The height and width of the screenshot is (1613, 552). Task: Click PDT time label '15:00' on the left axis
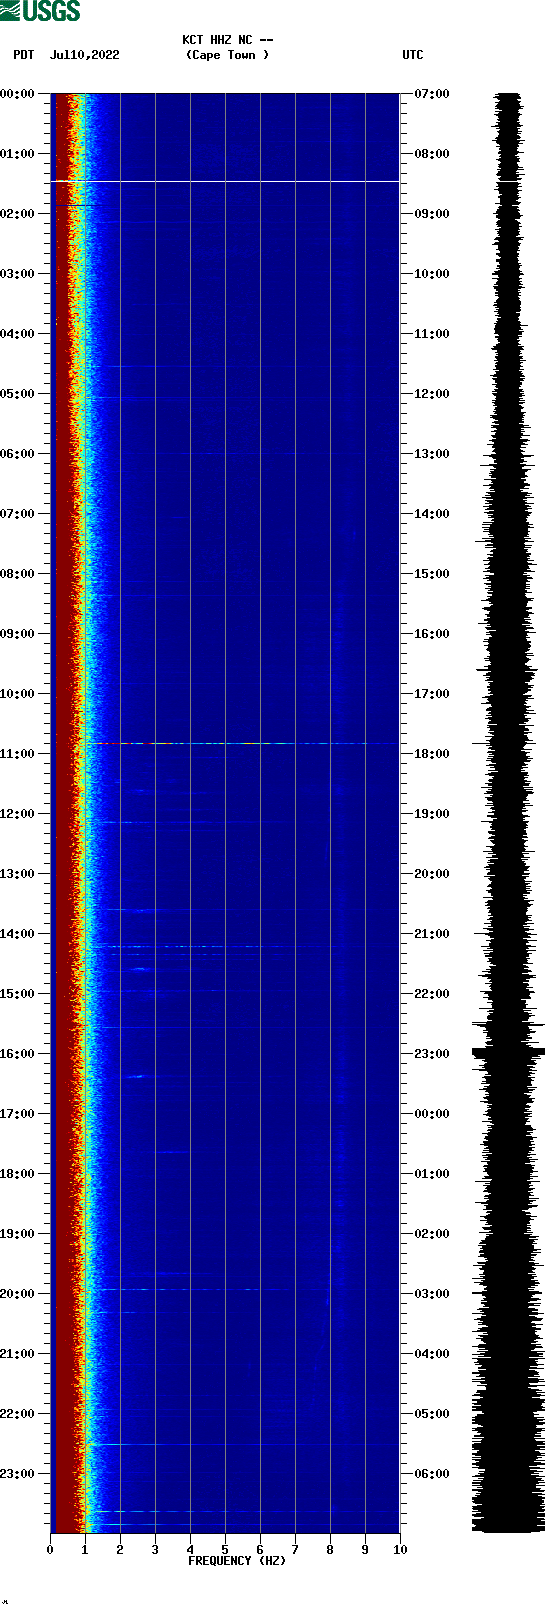pyautogui.click(x=18, y=994)
